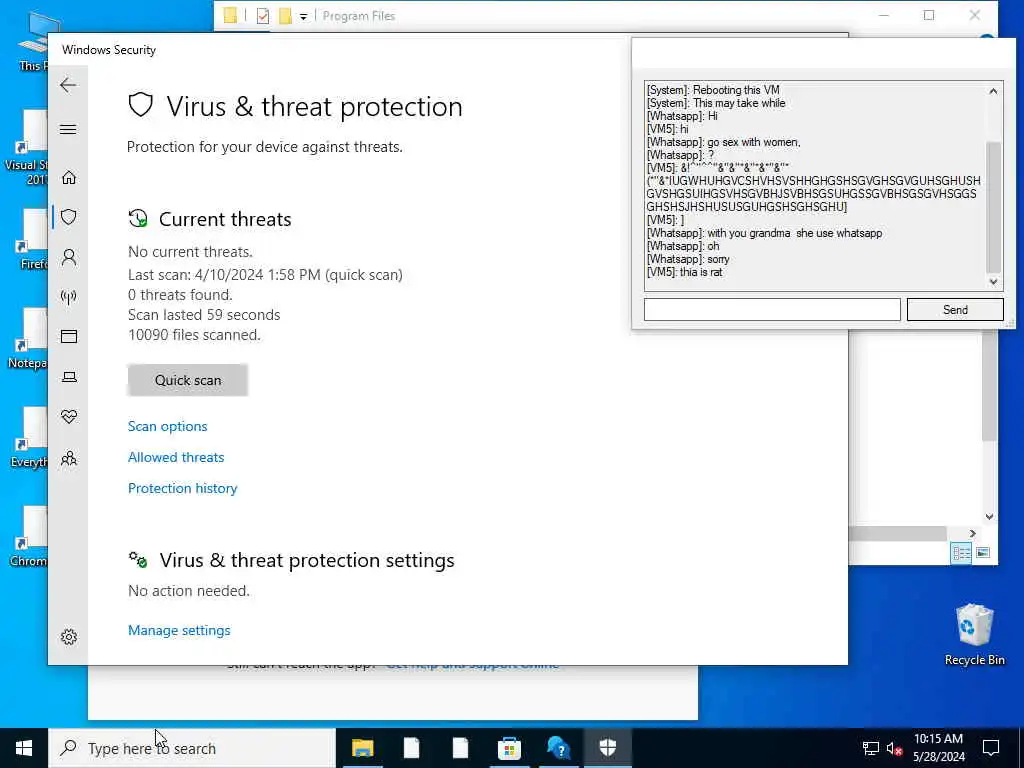Open Manage settings link
This screenshot has width=1024, height=768.
point(180,630)
